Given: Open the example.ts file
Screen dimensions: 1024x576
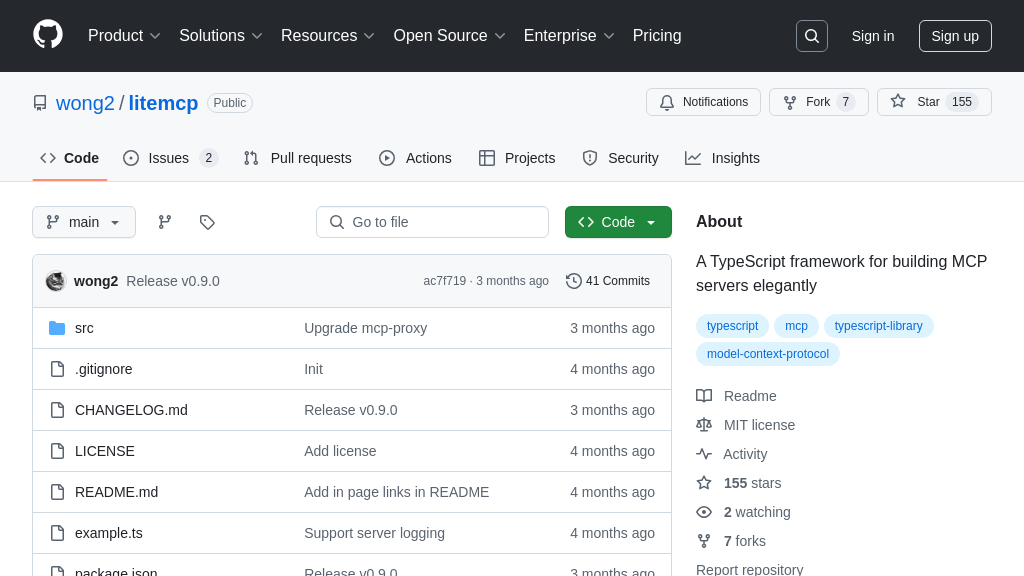Looking at the screenshot, I should 108,533.
